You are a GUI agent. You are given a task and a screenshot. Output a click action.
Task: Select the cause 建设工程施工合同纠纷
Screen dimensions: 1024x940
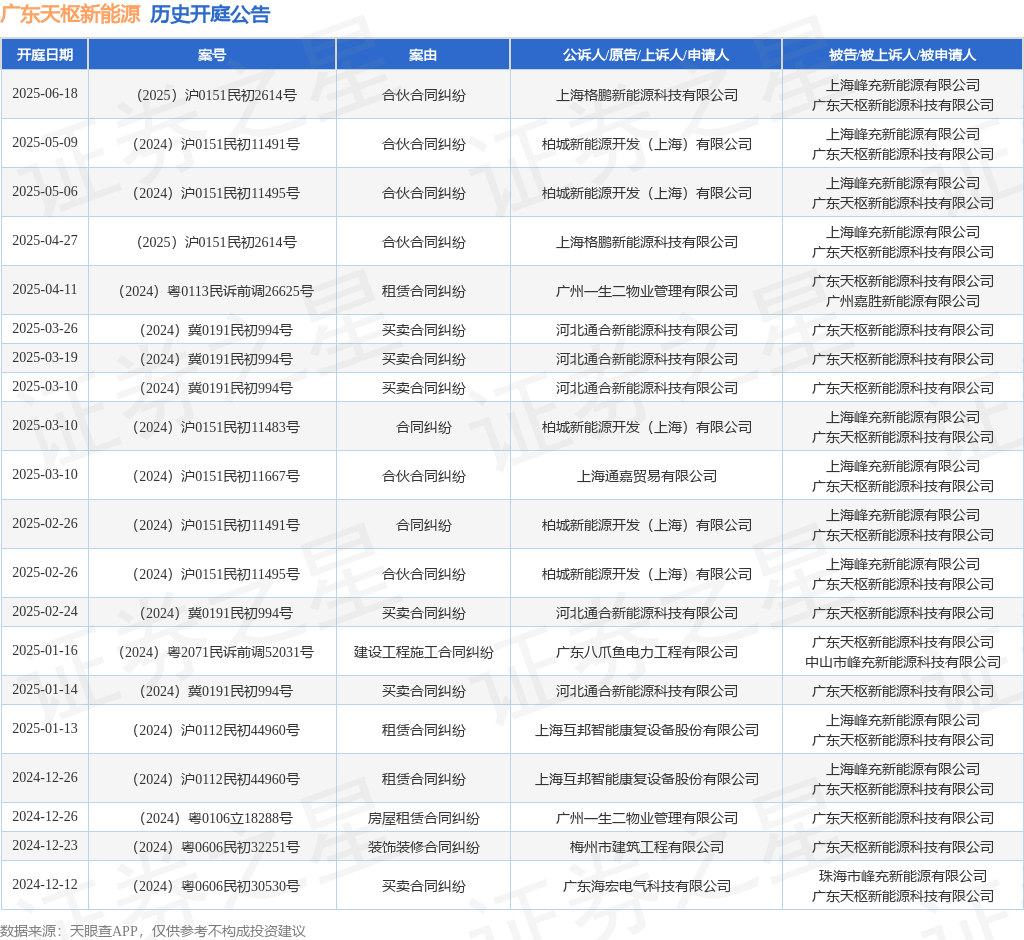tap(423, 652)
